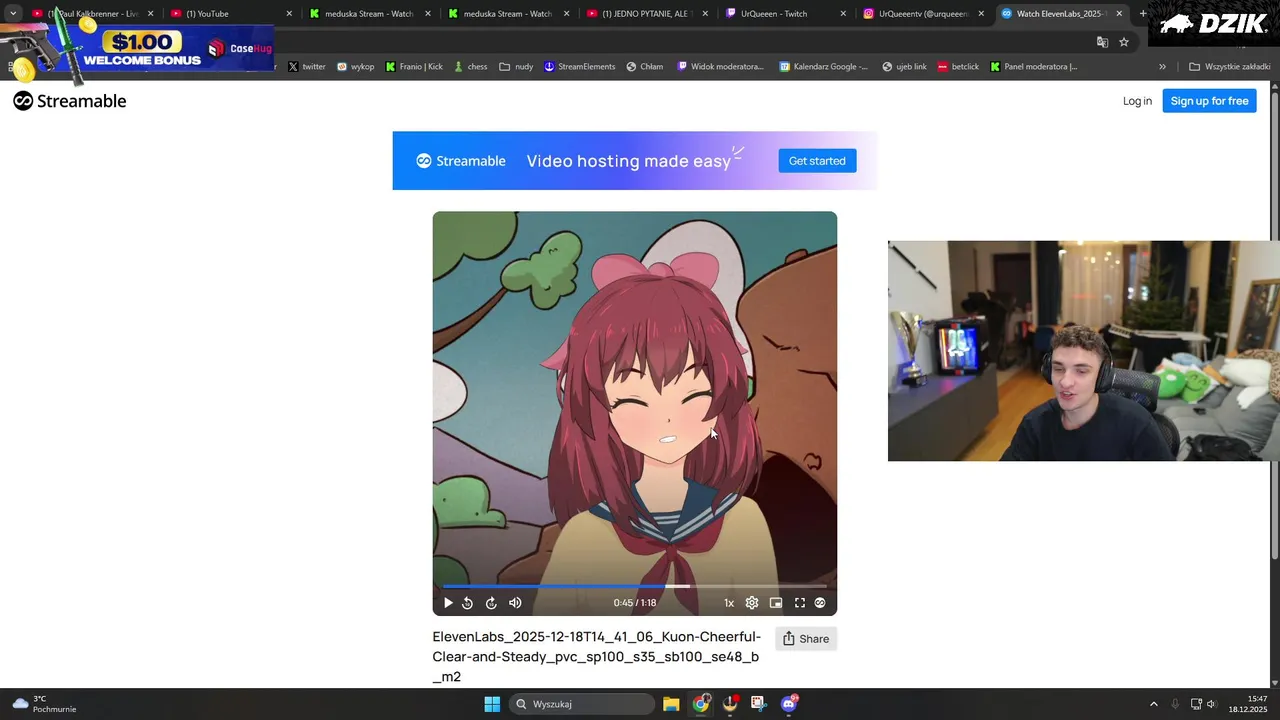Switch to first meduska Stream tab
This screenshot has width=1280, height=720.
pos(370,14)
